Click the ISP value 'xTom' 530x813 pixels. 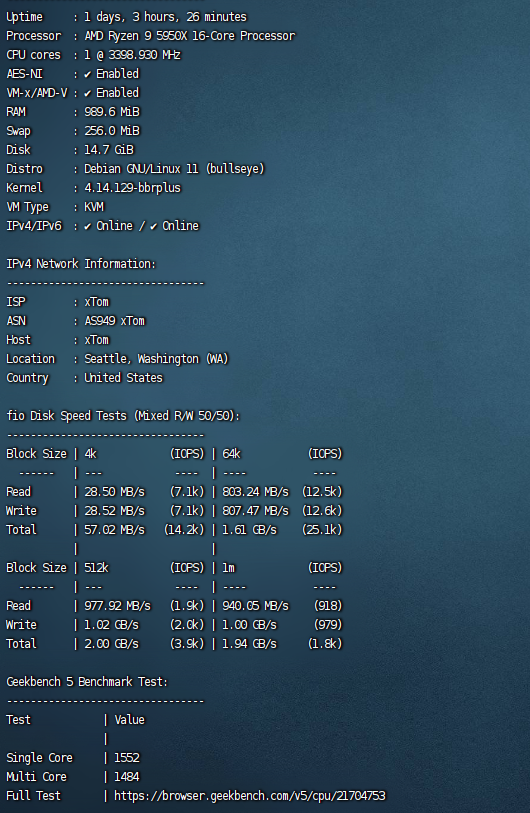coord(96,302)
